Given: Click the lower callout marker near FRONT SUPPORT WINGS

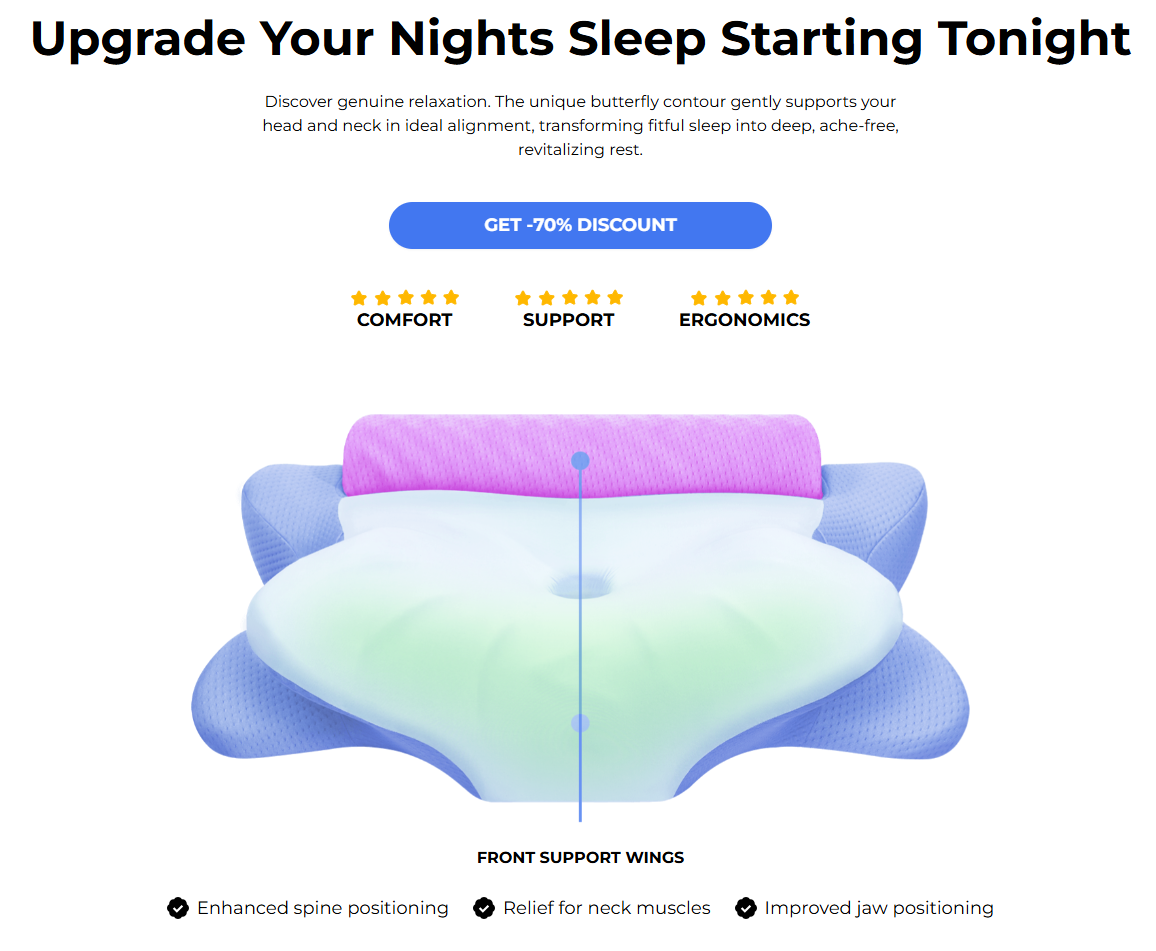Looking at the screenshot, I should tap(580, 723).
